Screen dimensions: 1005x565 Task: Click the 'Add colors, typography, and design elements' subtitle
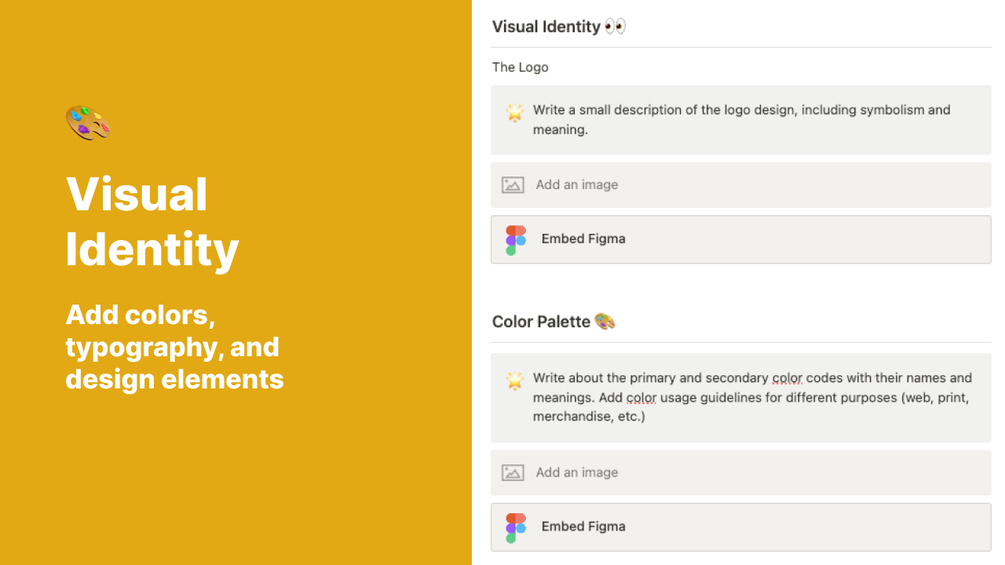point(174,347)
